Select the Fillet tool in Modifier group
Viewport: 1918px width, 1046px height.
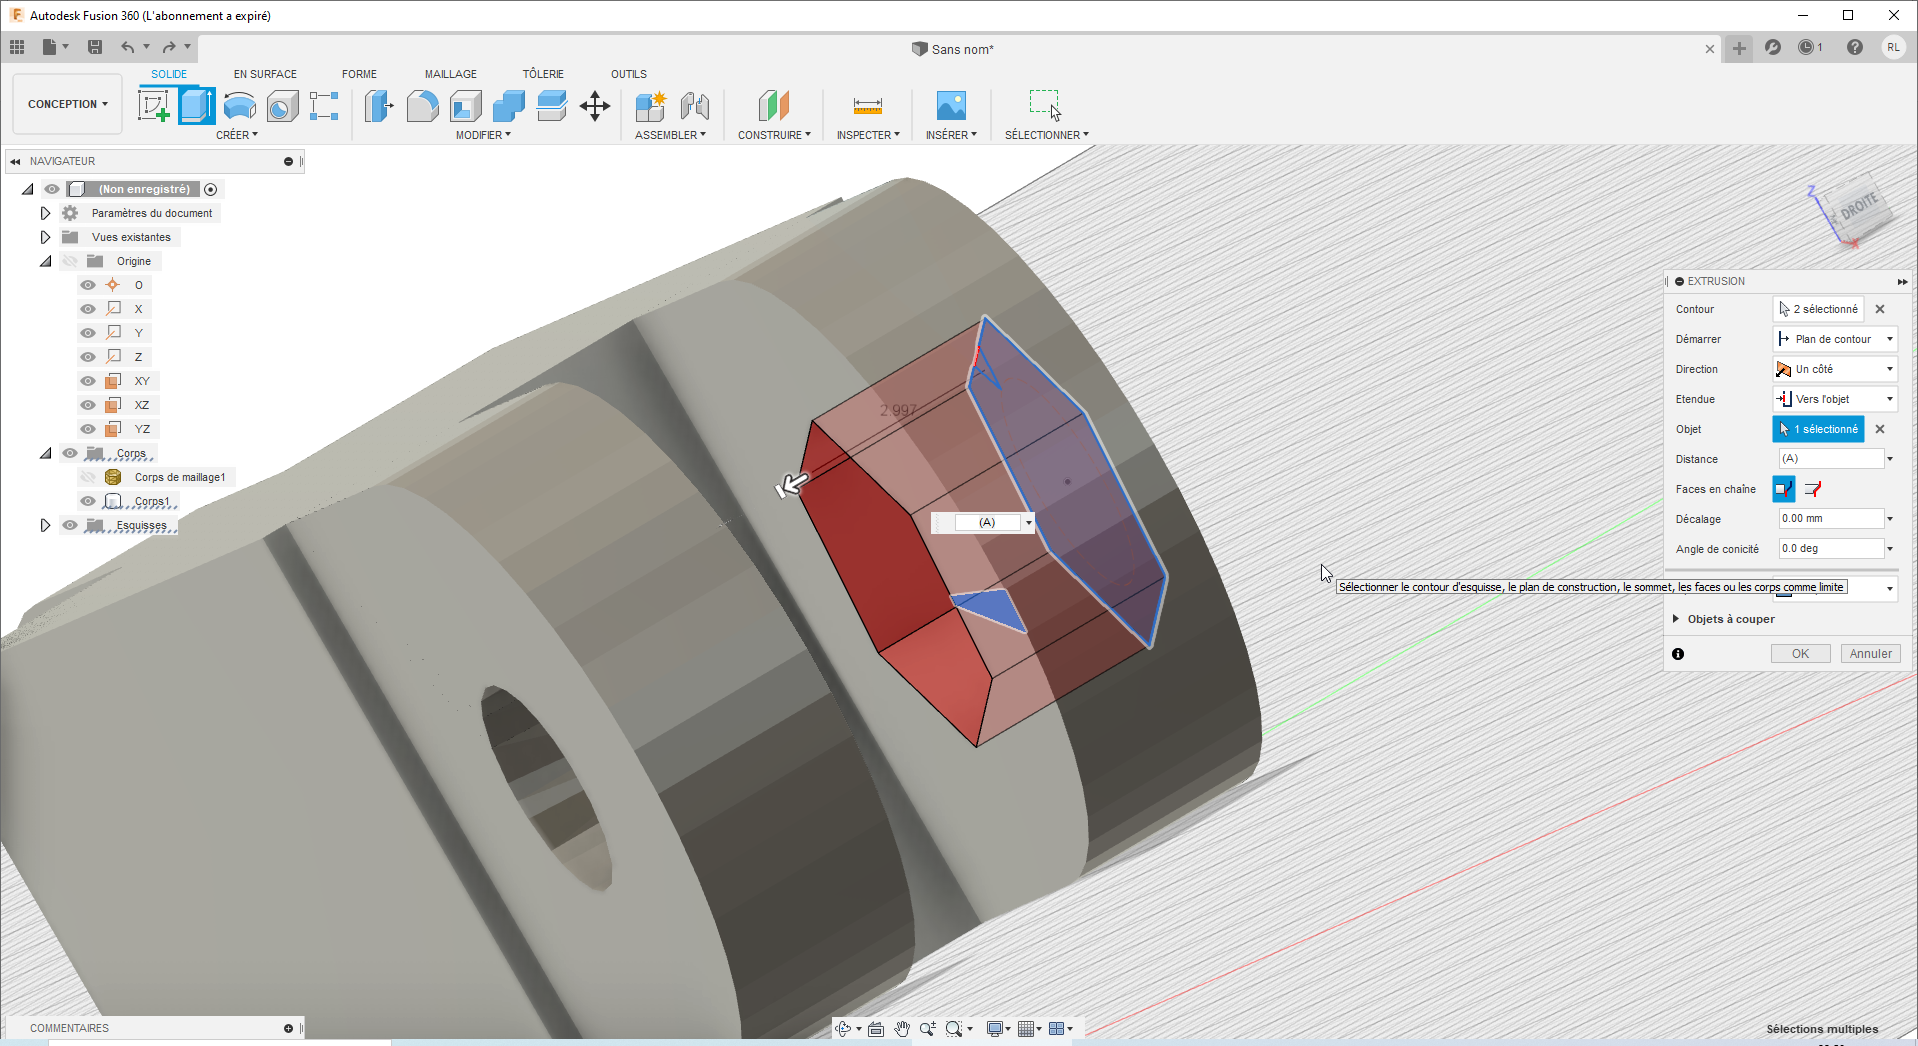(x=422, y=105)
